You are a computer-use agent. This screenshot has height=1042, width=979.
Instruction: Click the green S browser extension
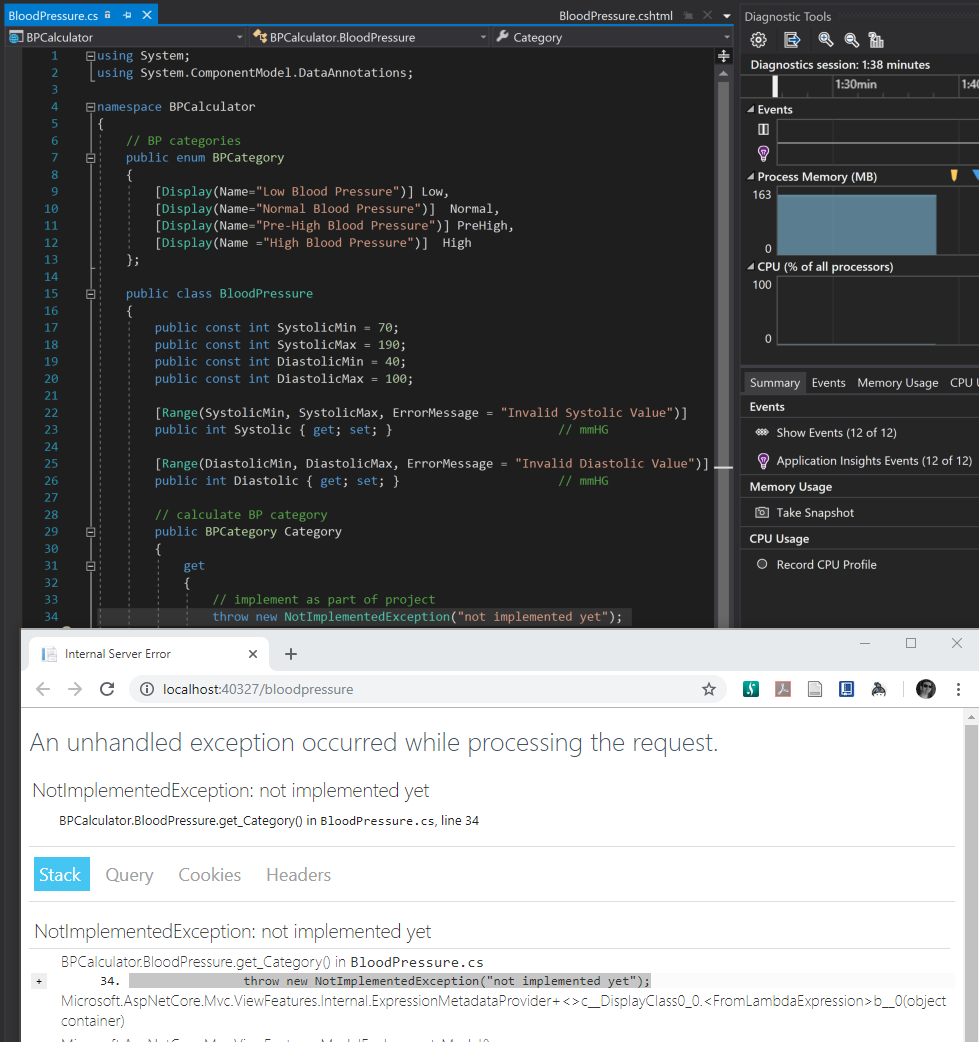click(x=751, y=689)
